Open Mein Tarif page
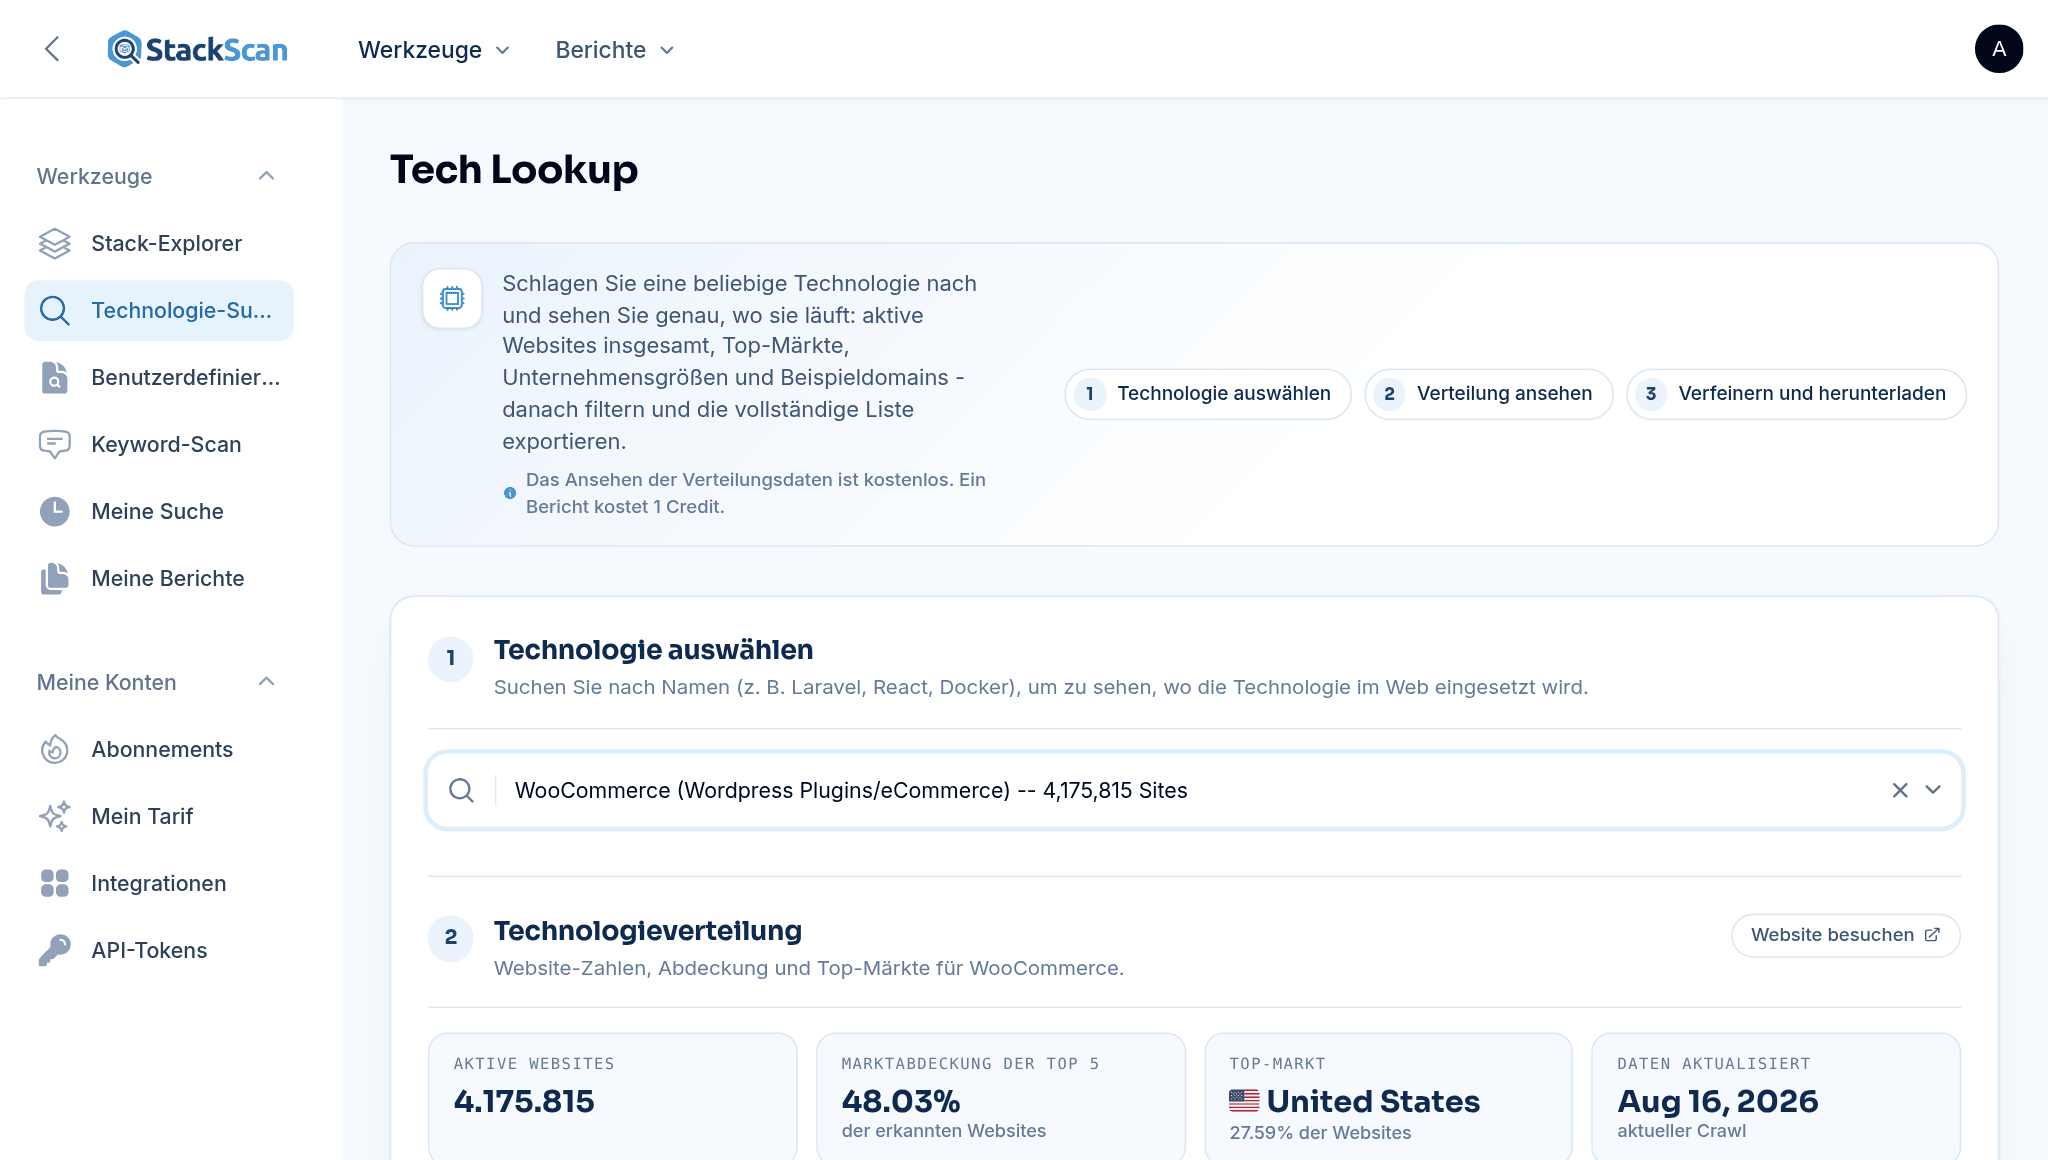This screenshot has height=1160, width=2048. point(159,816)
